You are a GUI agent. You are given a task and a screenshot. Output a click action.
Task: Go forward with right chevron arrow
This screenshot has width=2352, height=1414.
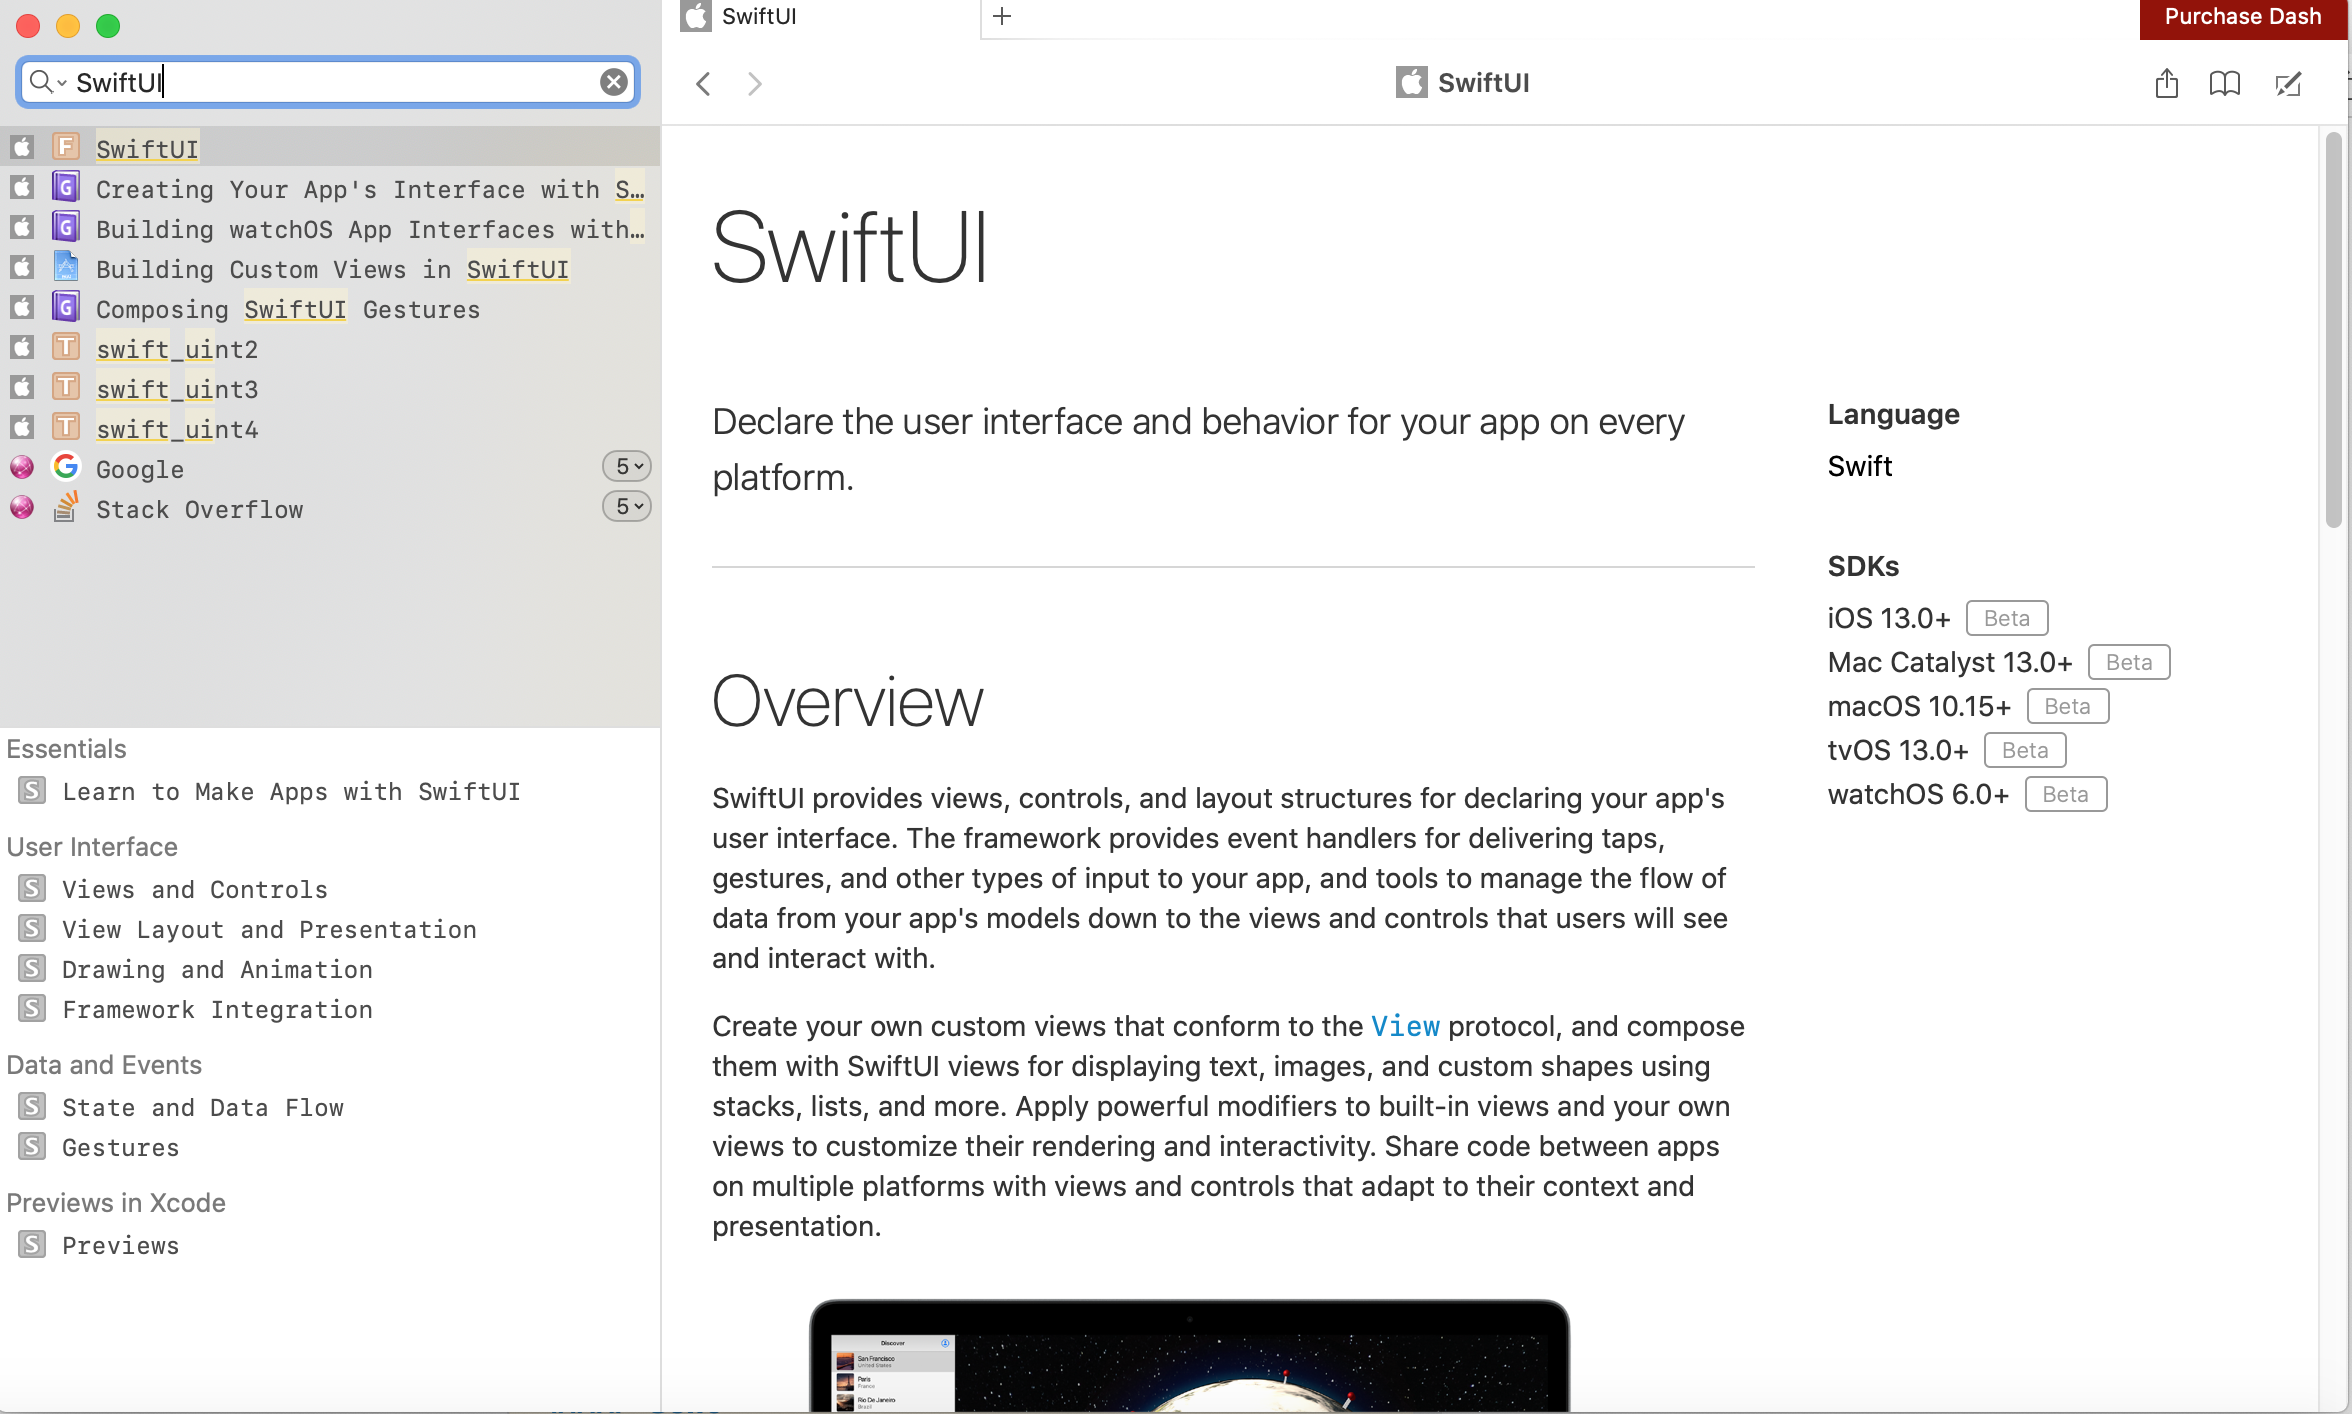click(x=755, y=83)
